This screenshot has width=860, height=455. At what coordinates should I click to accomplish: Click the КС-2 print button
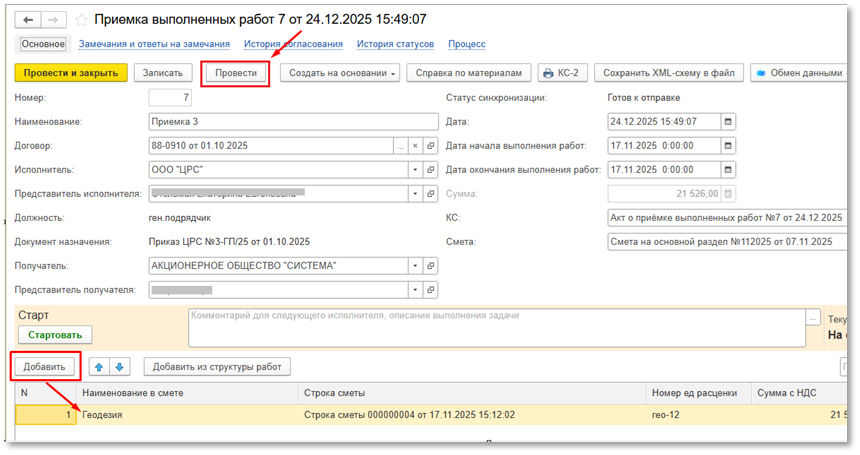[562, 73]
